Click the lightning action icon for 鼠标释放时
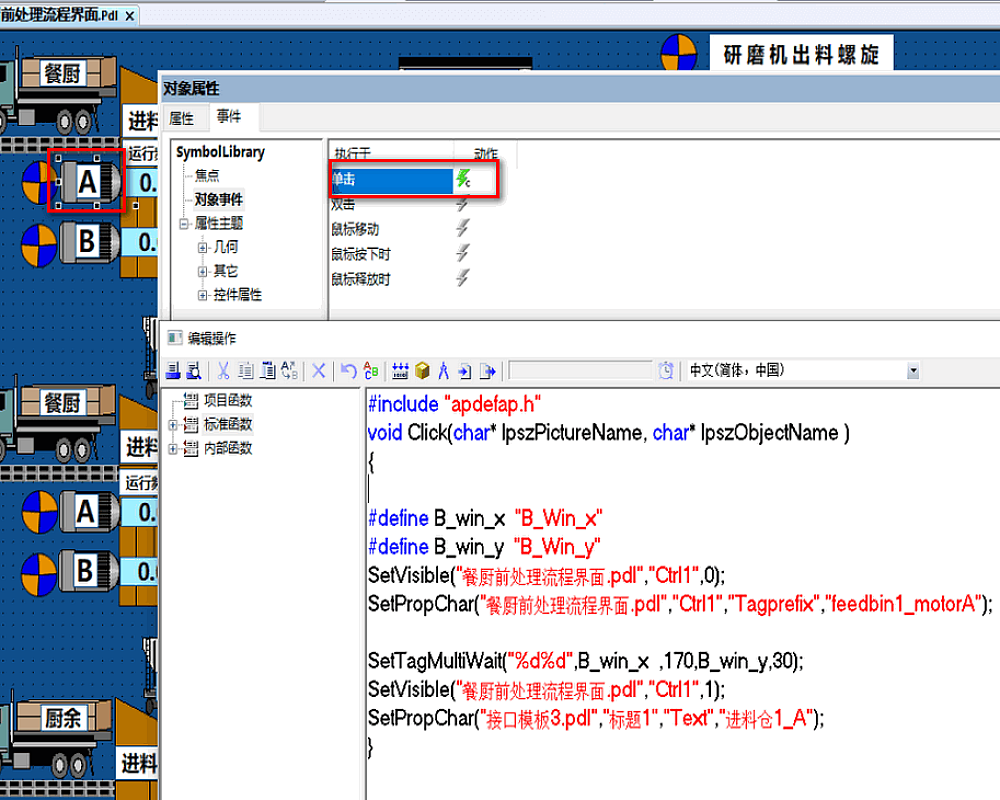Screen dimensions: 1000x800 (x=462, y=279)
